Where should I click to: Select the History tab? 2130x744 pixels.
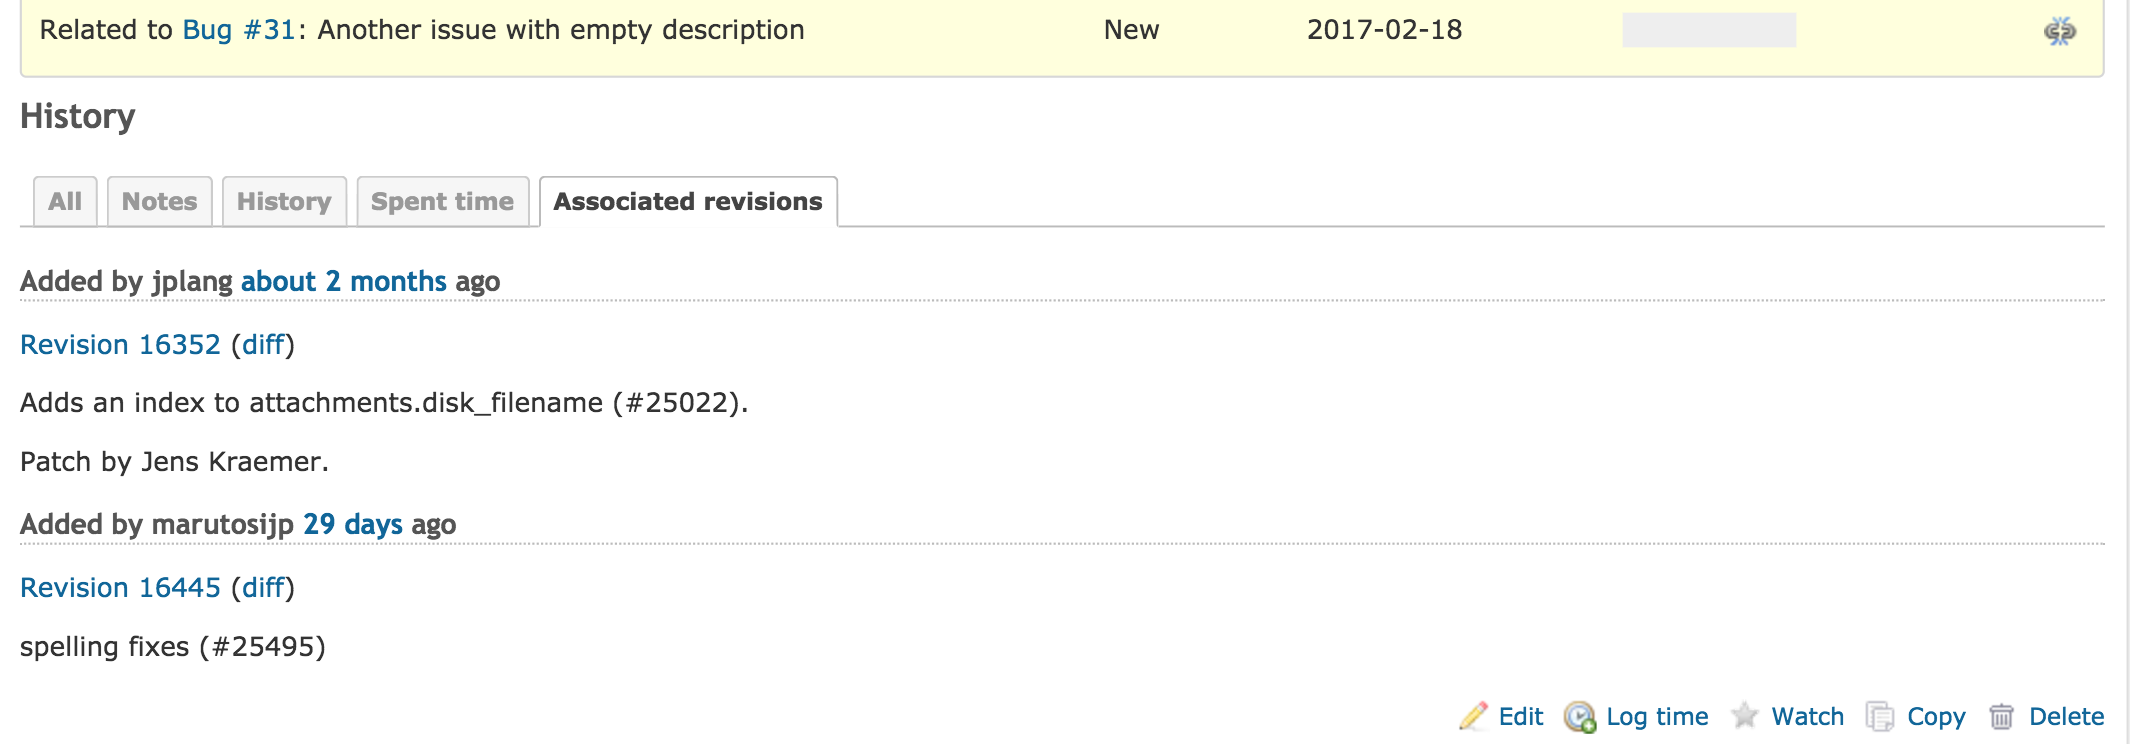pos(284,201)
